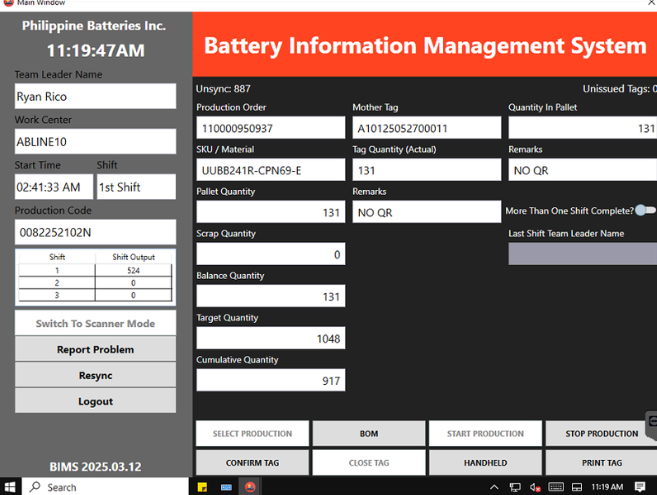Viewport: 657px width, 495px height.
Task: Click the search magnifier icon on the taskbar
Action: [35, 487]
